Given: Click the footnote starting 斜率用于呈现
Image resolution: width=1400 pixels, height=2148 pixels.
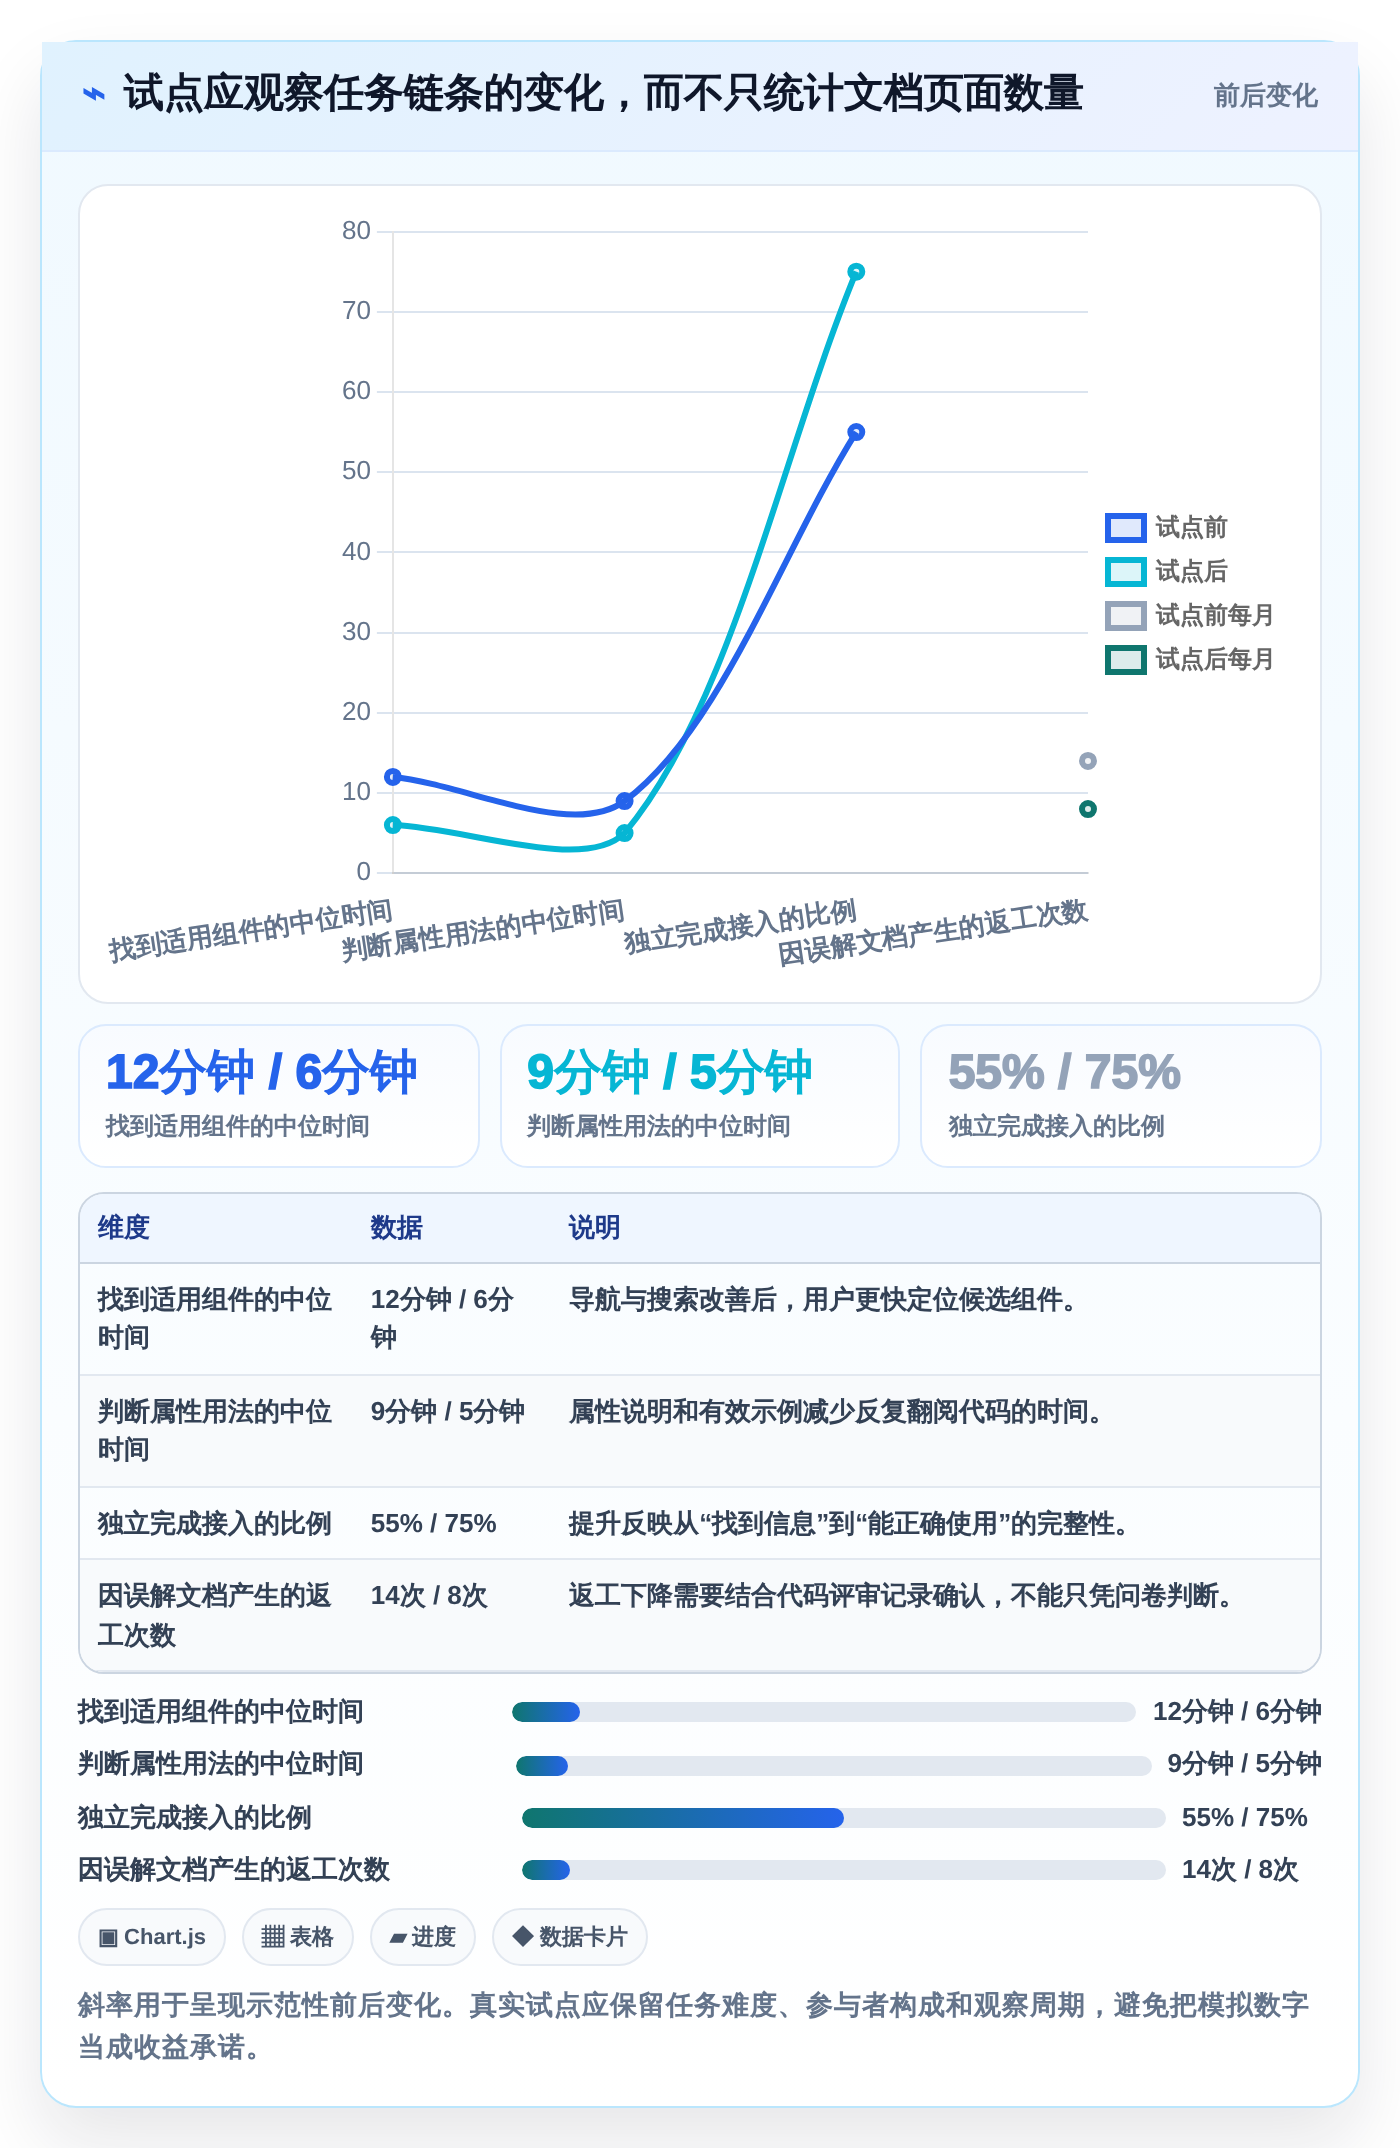Looking at the screenshot, I should tap(694, 2026).
